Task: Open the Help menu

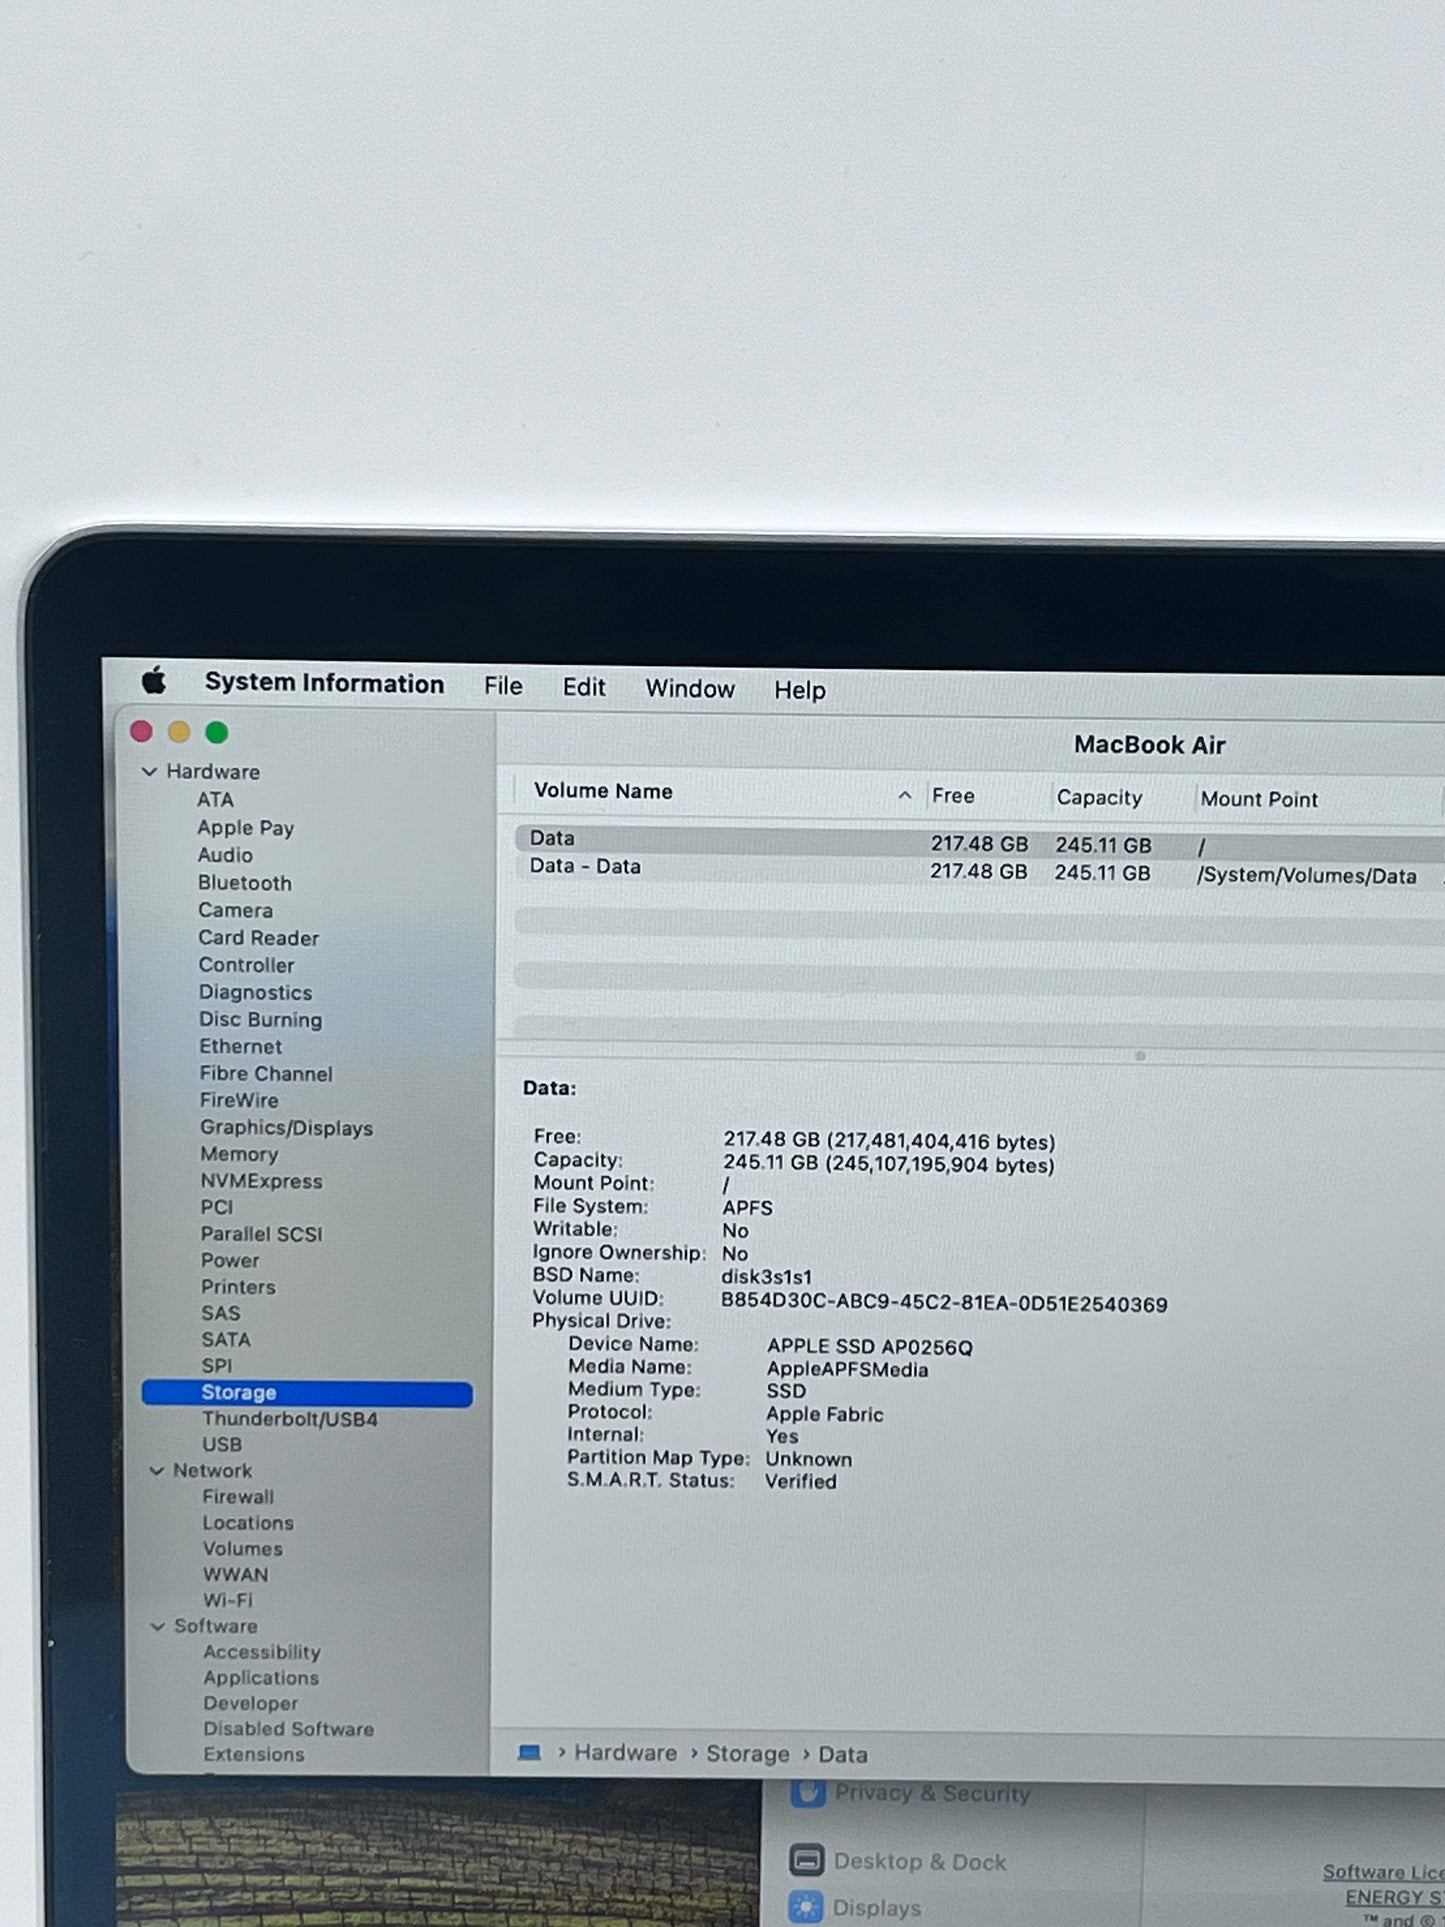Action: [800, 690]
